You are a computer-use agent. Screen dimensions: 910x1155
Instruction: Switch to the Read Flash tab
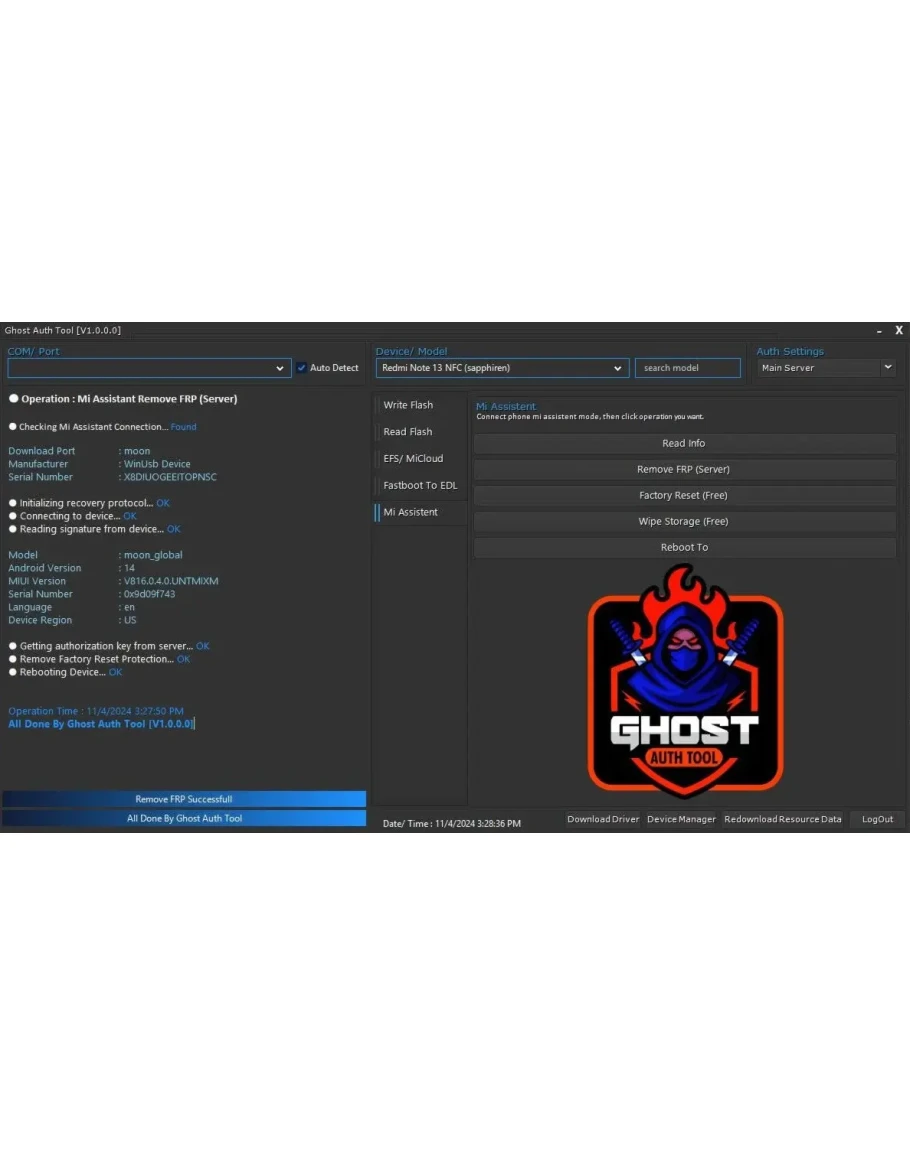[408, 432]
